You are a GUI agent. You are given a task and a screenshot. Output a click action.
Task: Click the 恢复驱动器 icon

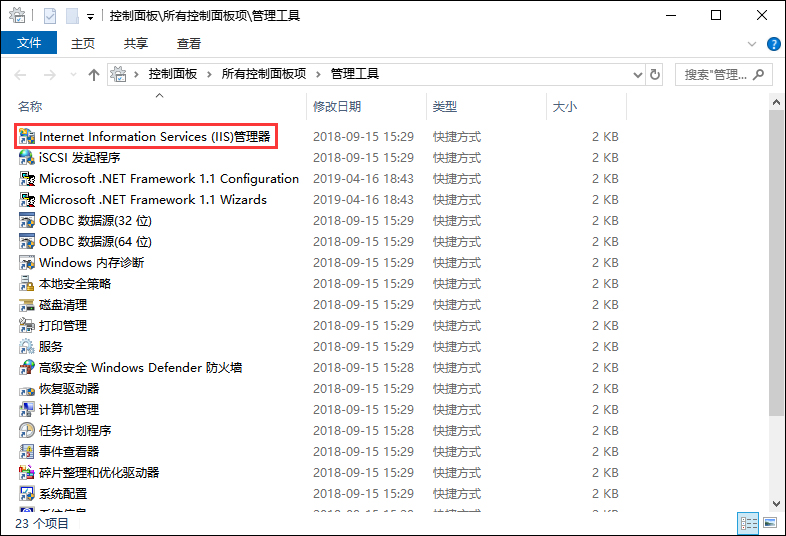(x=27, y=389)
